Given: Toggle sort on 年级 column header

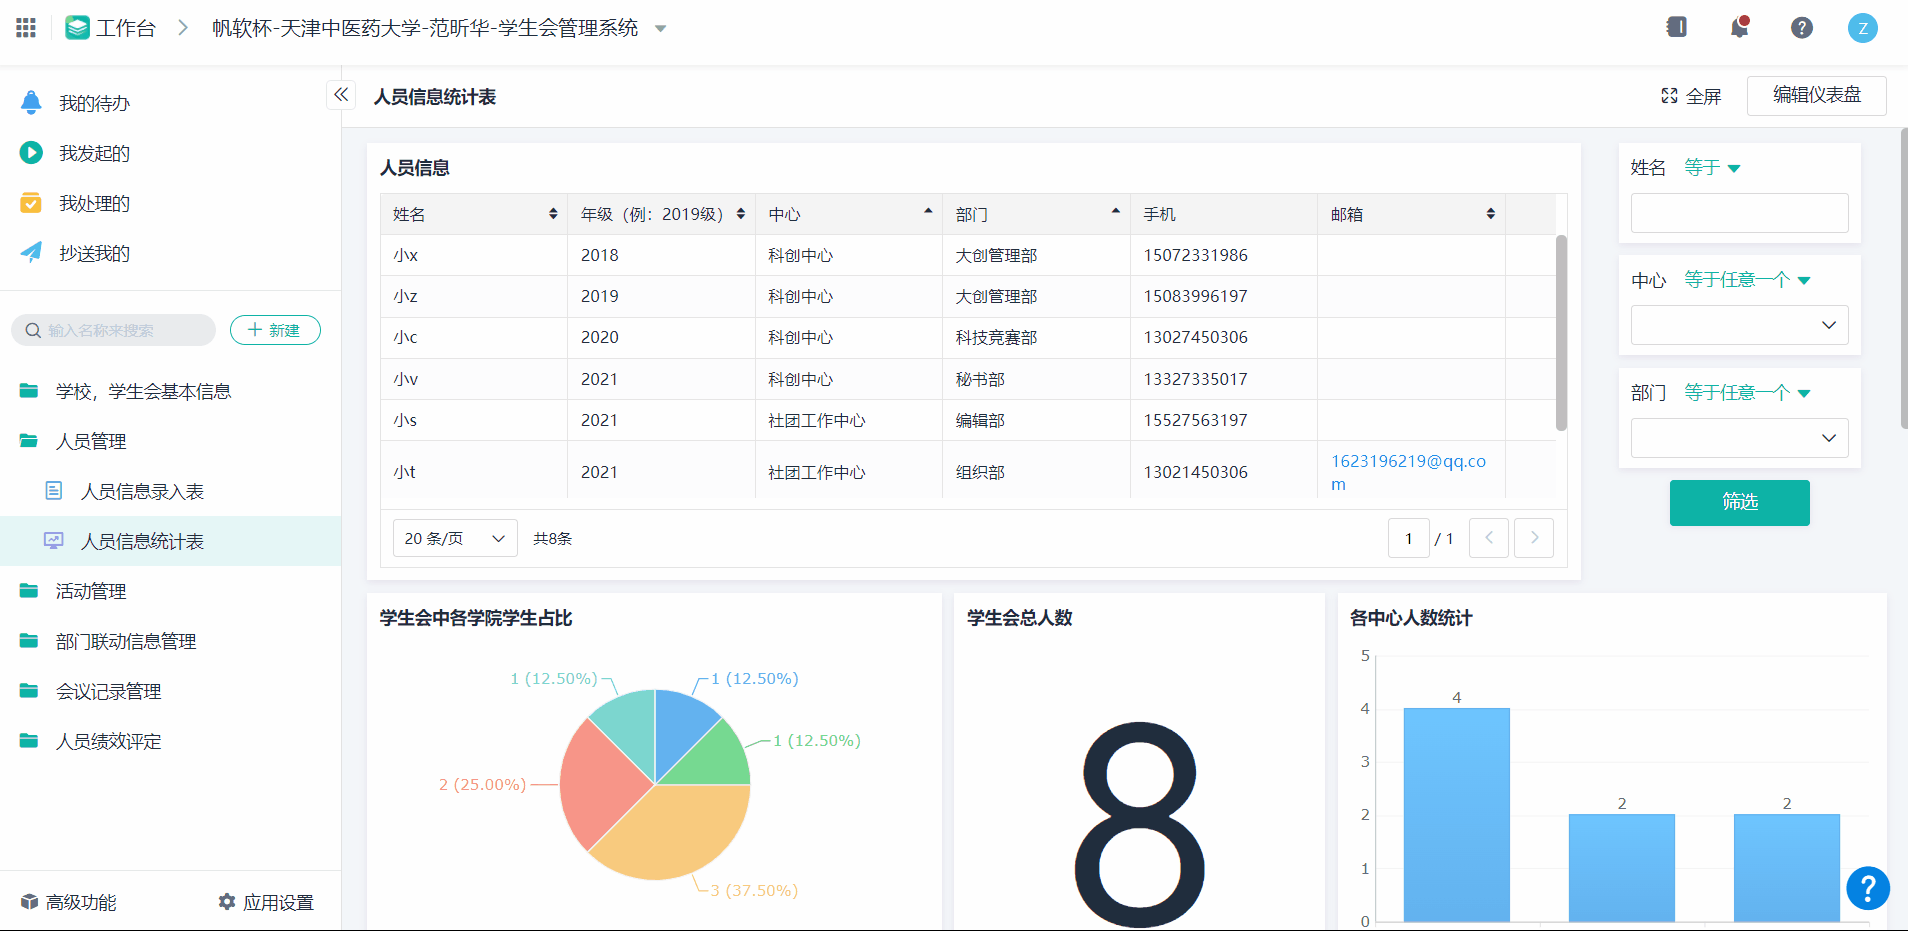Looking at the screenshot, I should pyautogui.click(x=740, y=214).
